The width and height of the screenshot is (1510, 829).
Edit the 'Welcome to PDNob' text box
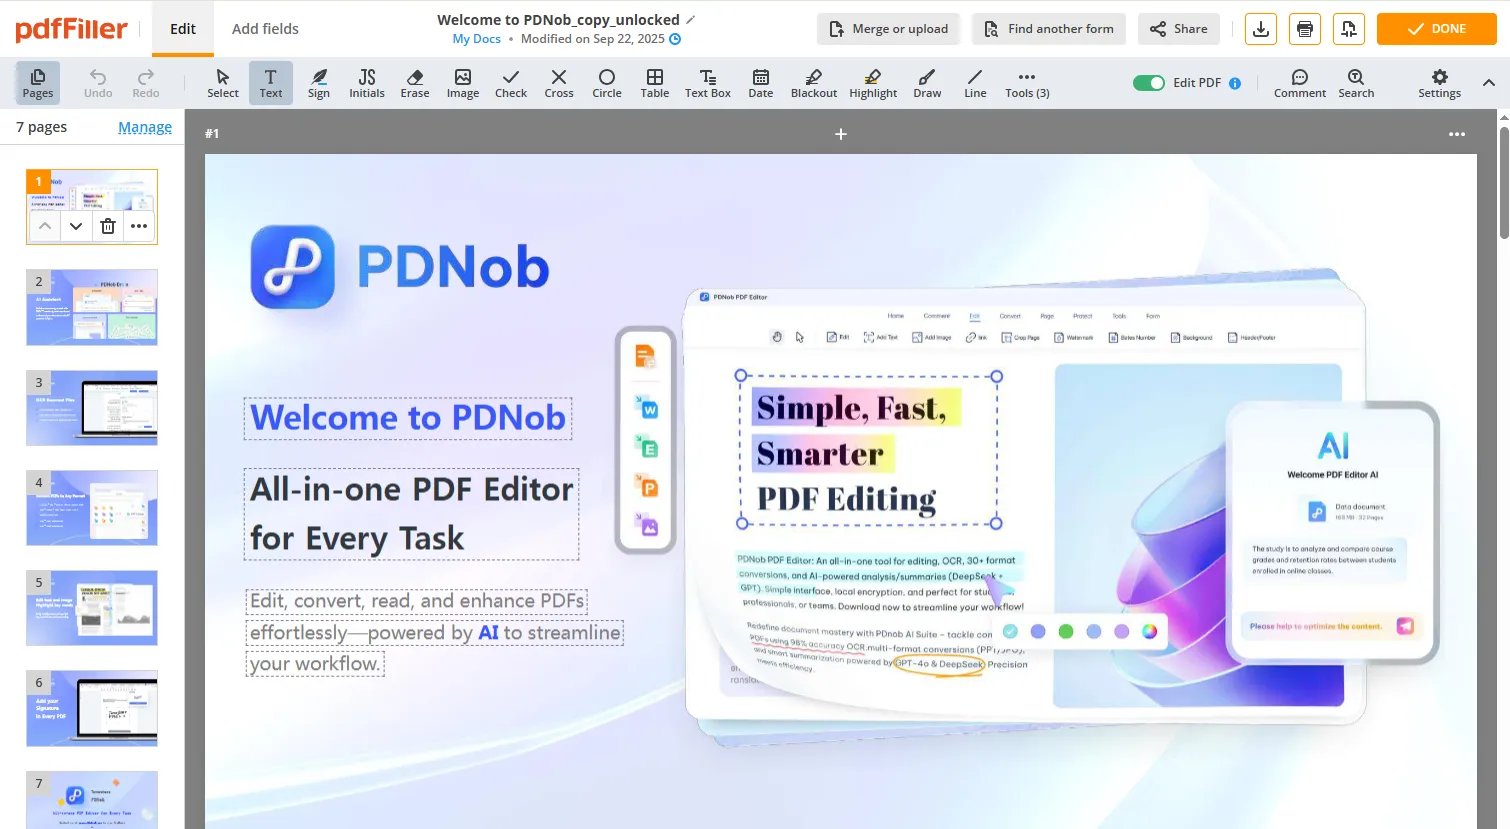pyautogui.click(x=408, y=418)
